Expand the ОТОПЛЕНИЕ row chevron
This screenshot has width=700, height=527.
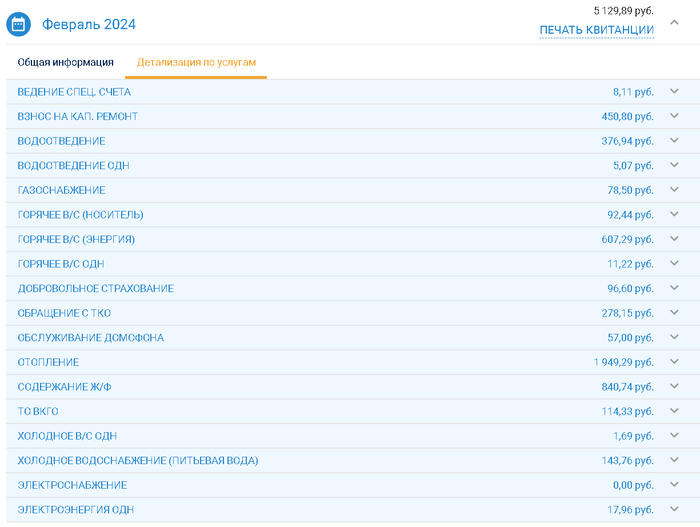click(674, 362)
